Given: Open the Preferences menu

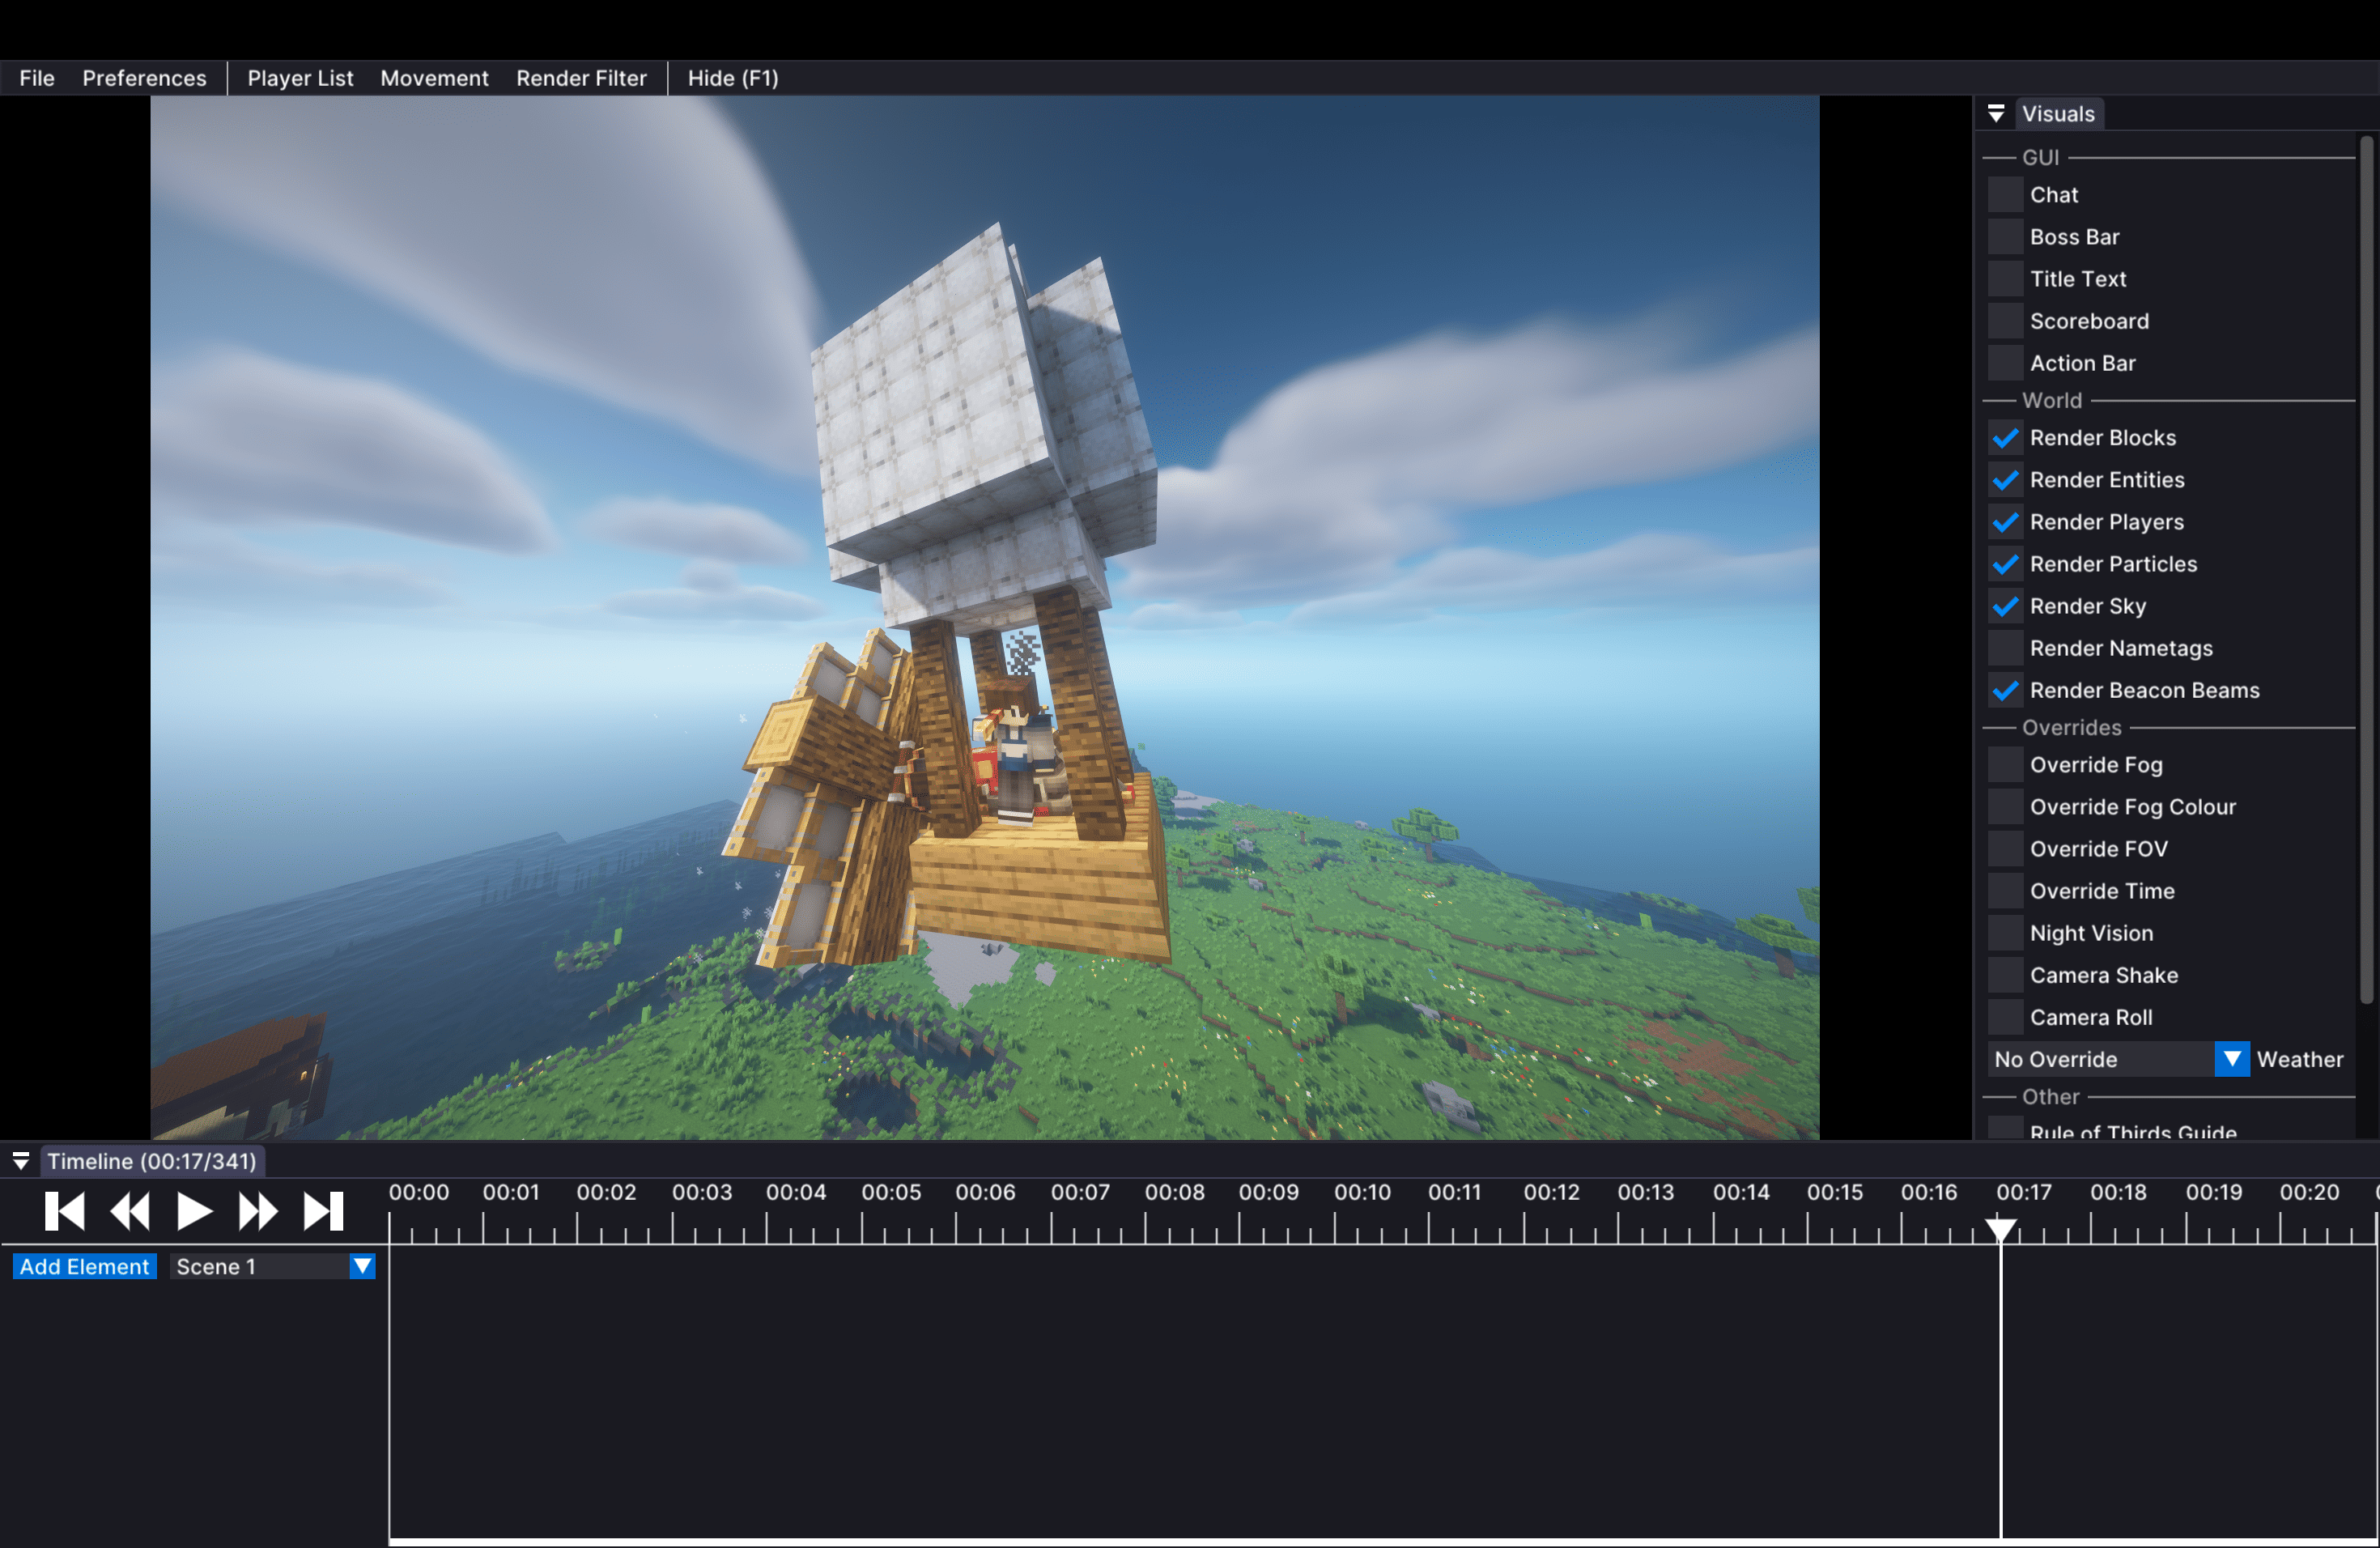Looking at the screenshot, I should click(144, 78).
